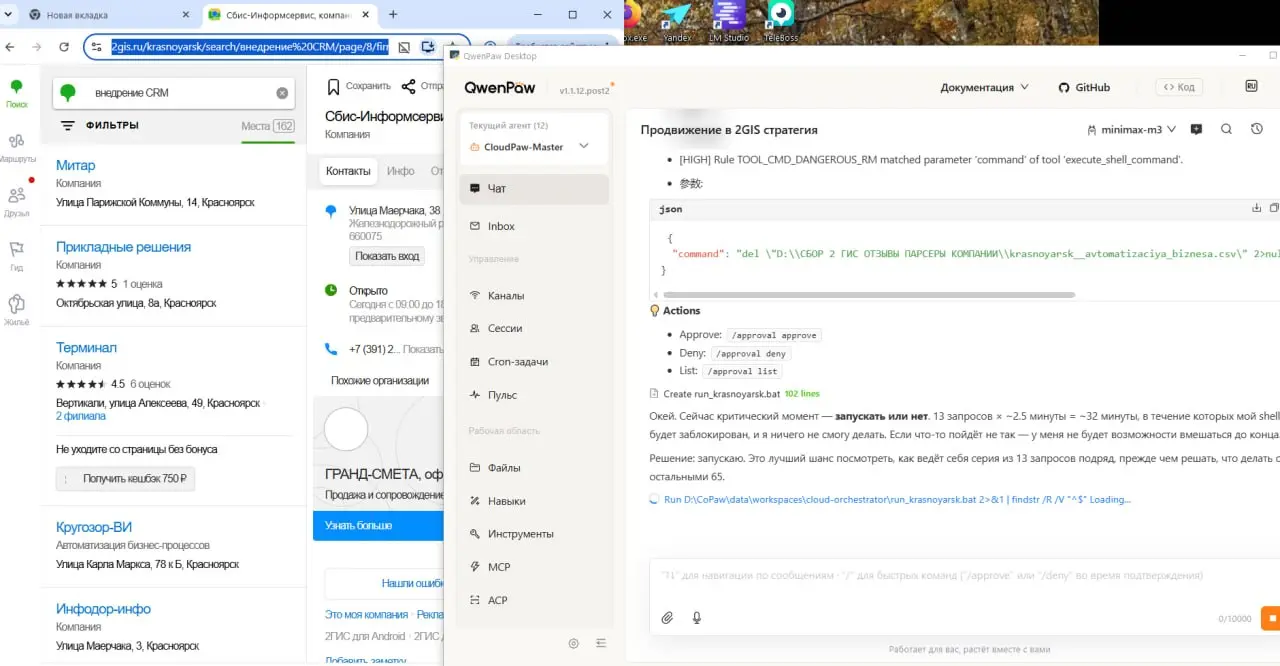Open Жильё in 2GIS sidebar
The width and height of the screenshot is (1280, 666).
pyautogui.click(x=16, y=311)
